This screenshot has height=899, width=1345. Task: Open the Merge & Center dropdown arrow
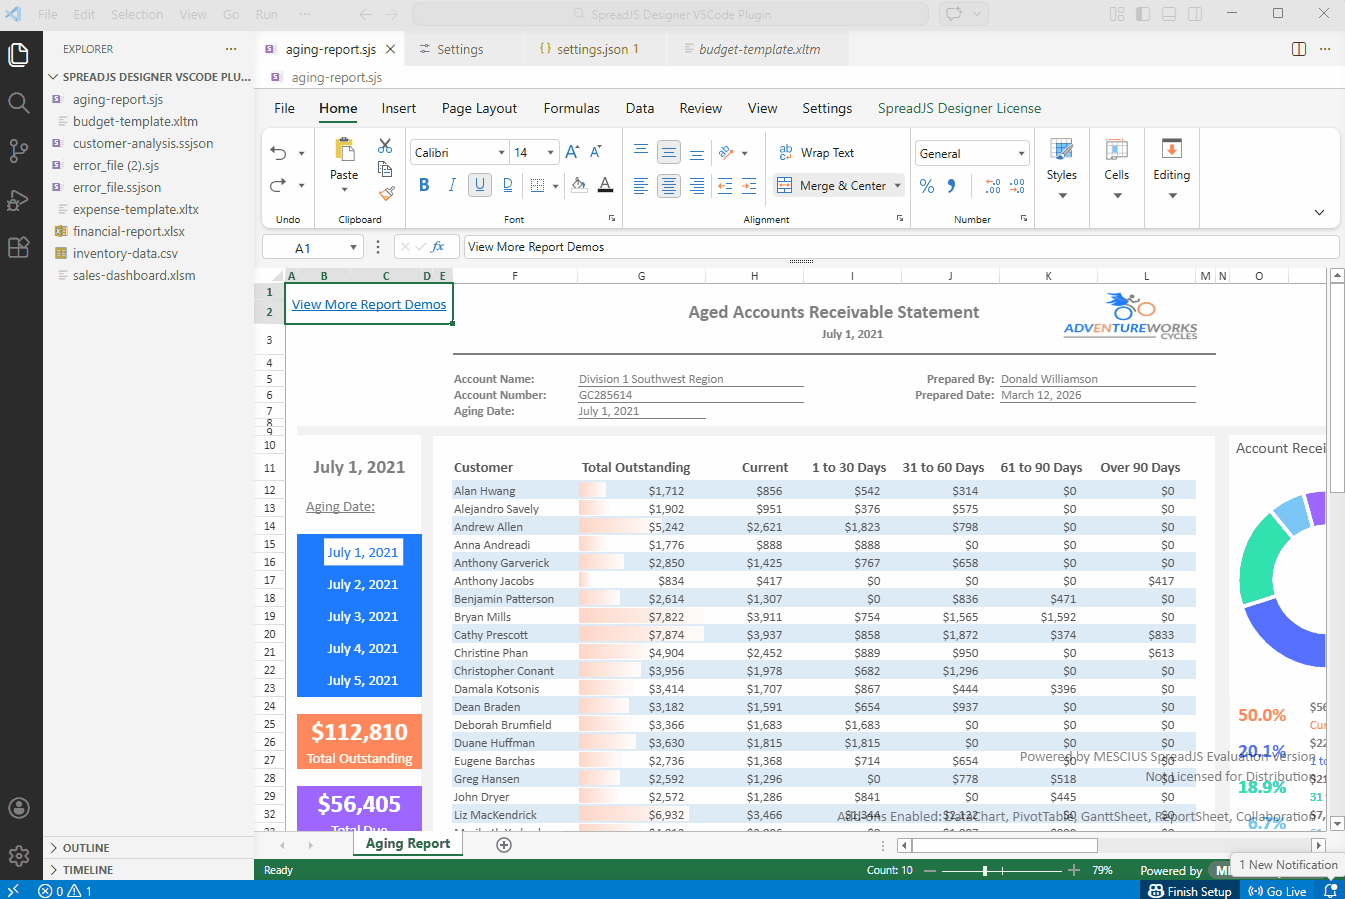[x=898, y=186]
